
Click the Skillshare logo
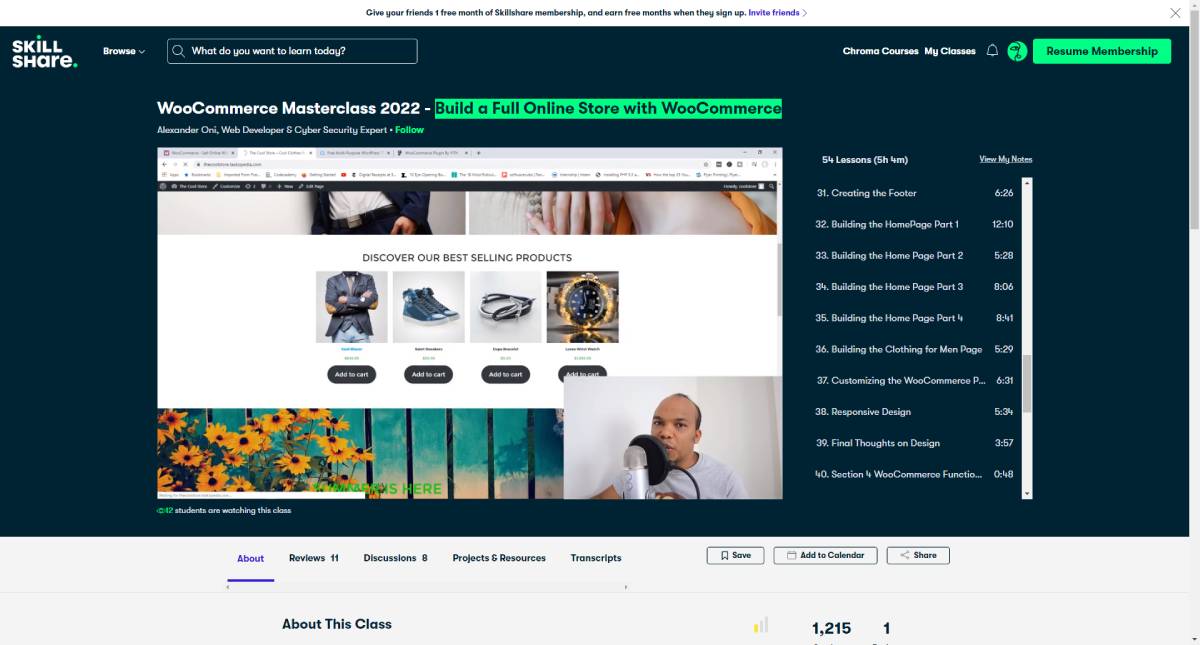tap(44, 52)
